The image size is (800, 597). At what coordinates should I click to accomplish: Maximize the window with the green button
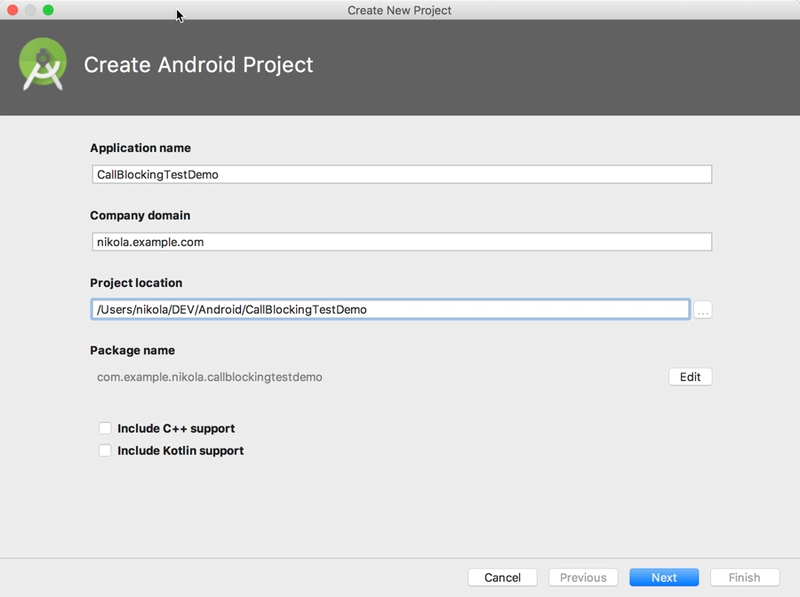click(48, 10)
